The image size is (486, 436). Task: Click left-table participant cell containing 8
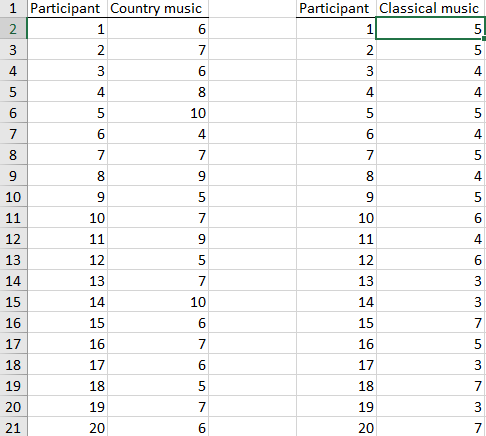click(67, 176)
